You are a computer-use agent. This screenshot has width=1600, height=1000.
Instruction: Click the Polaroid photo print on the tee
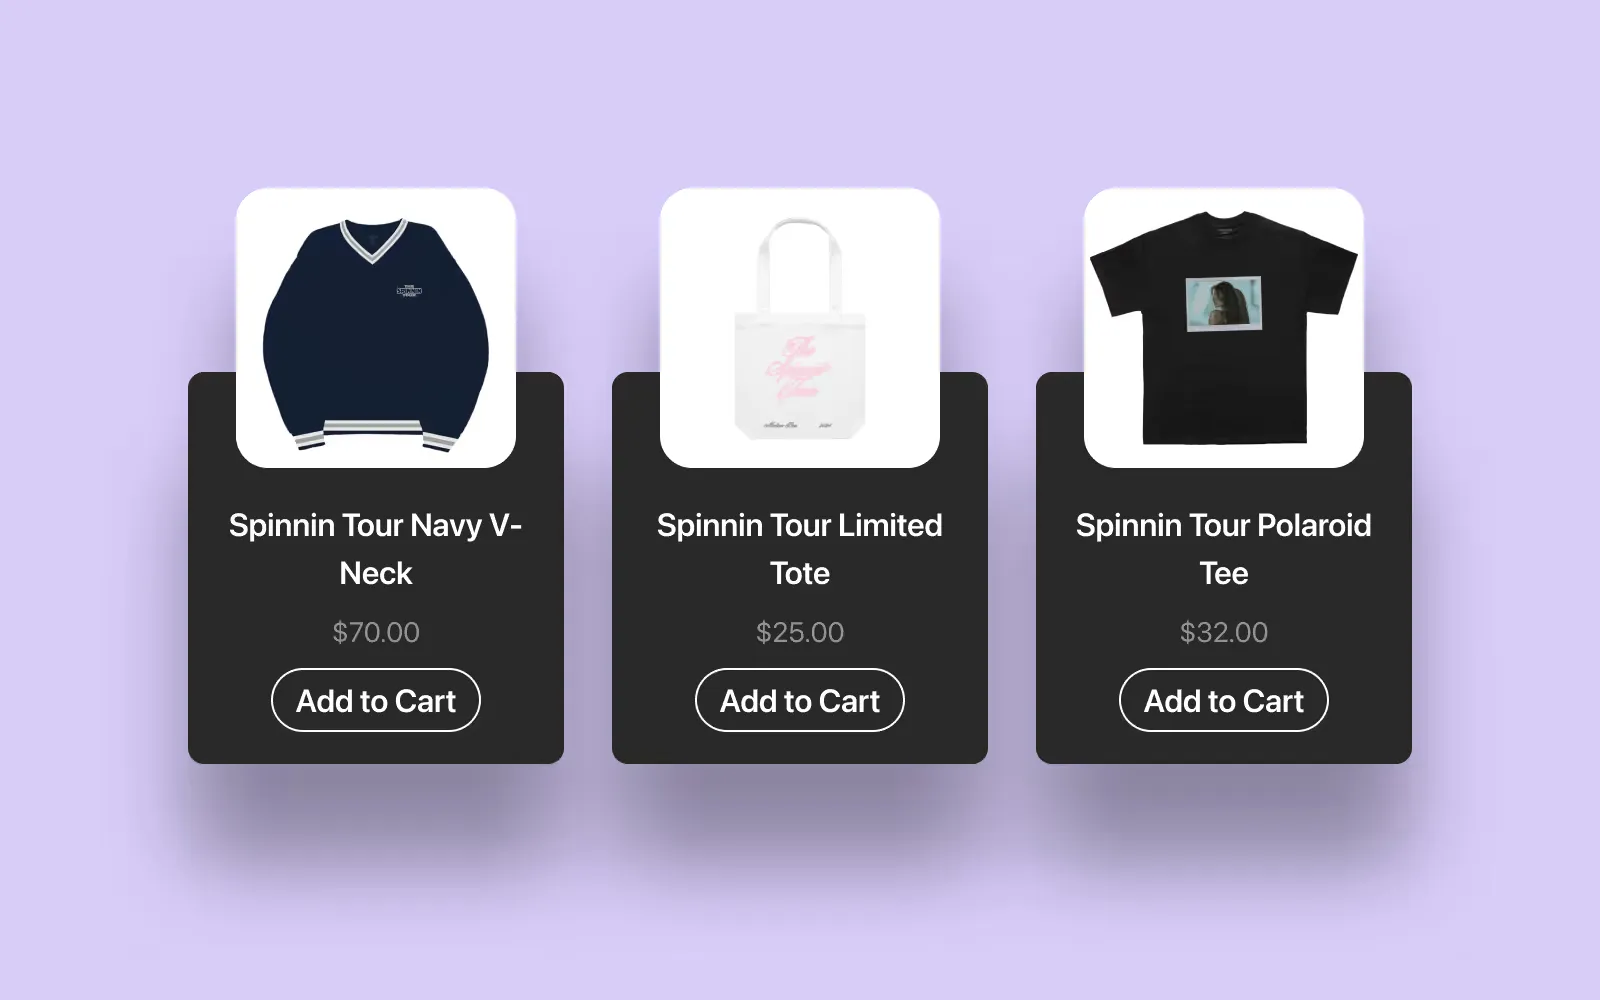pyautogui.click(x=1224, y=304)
